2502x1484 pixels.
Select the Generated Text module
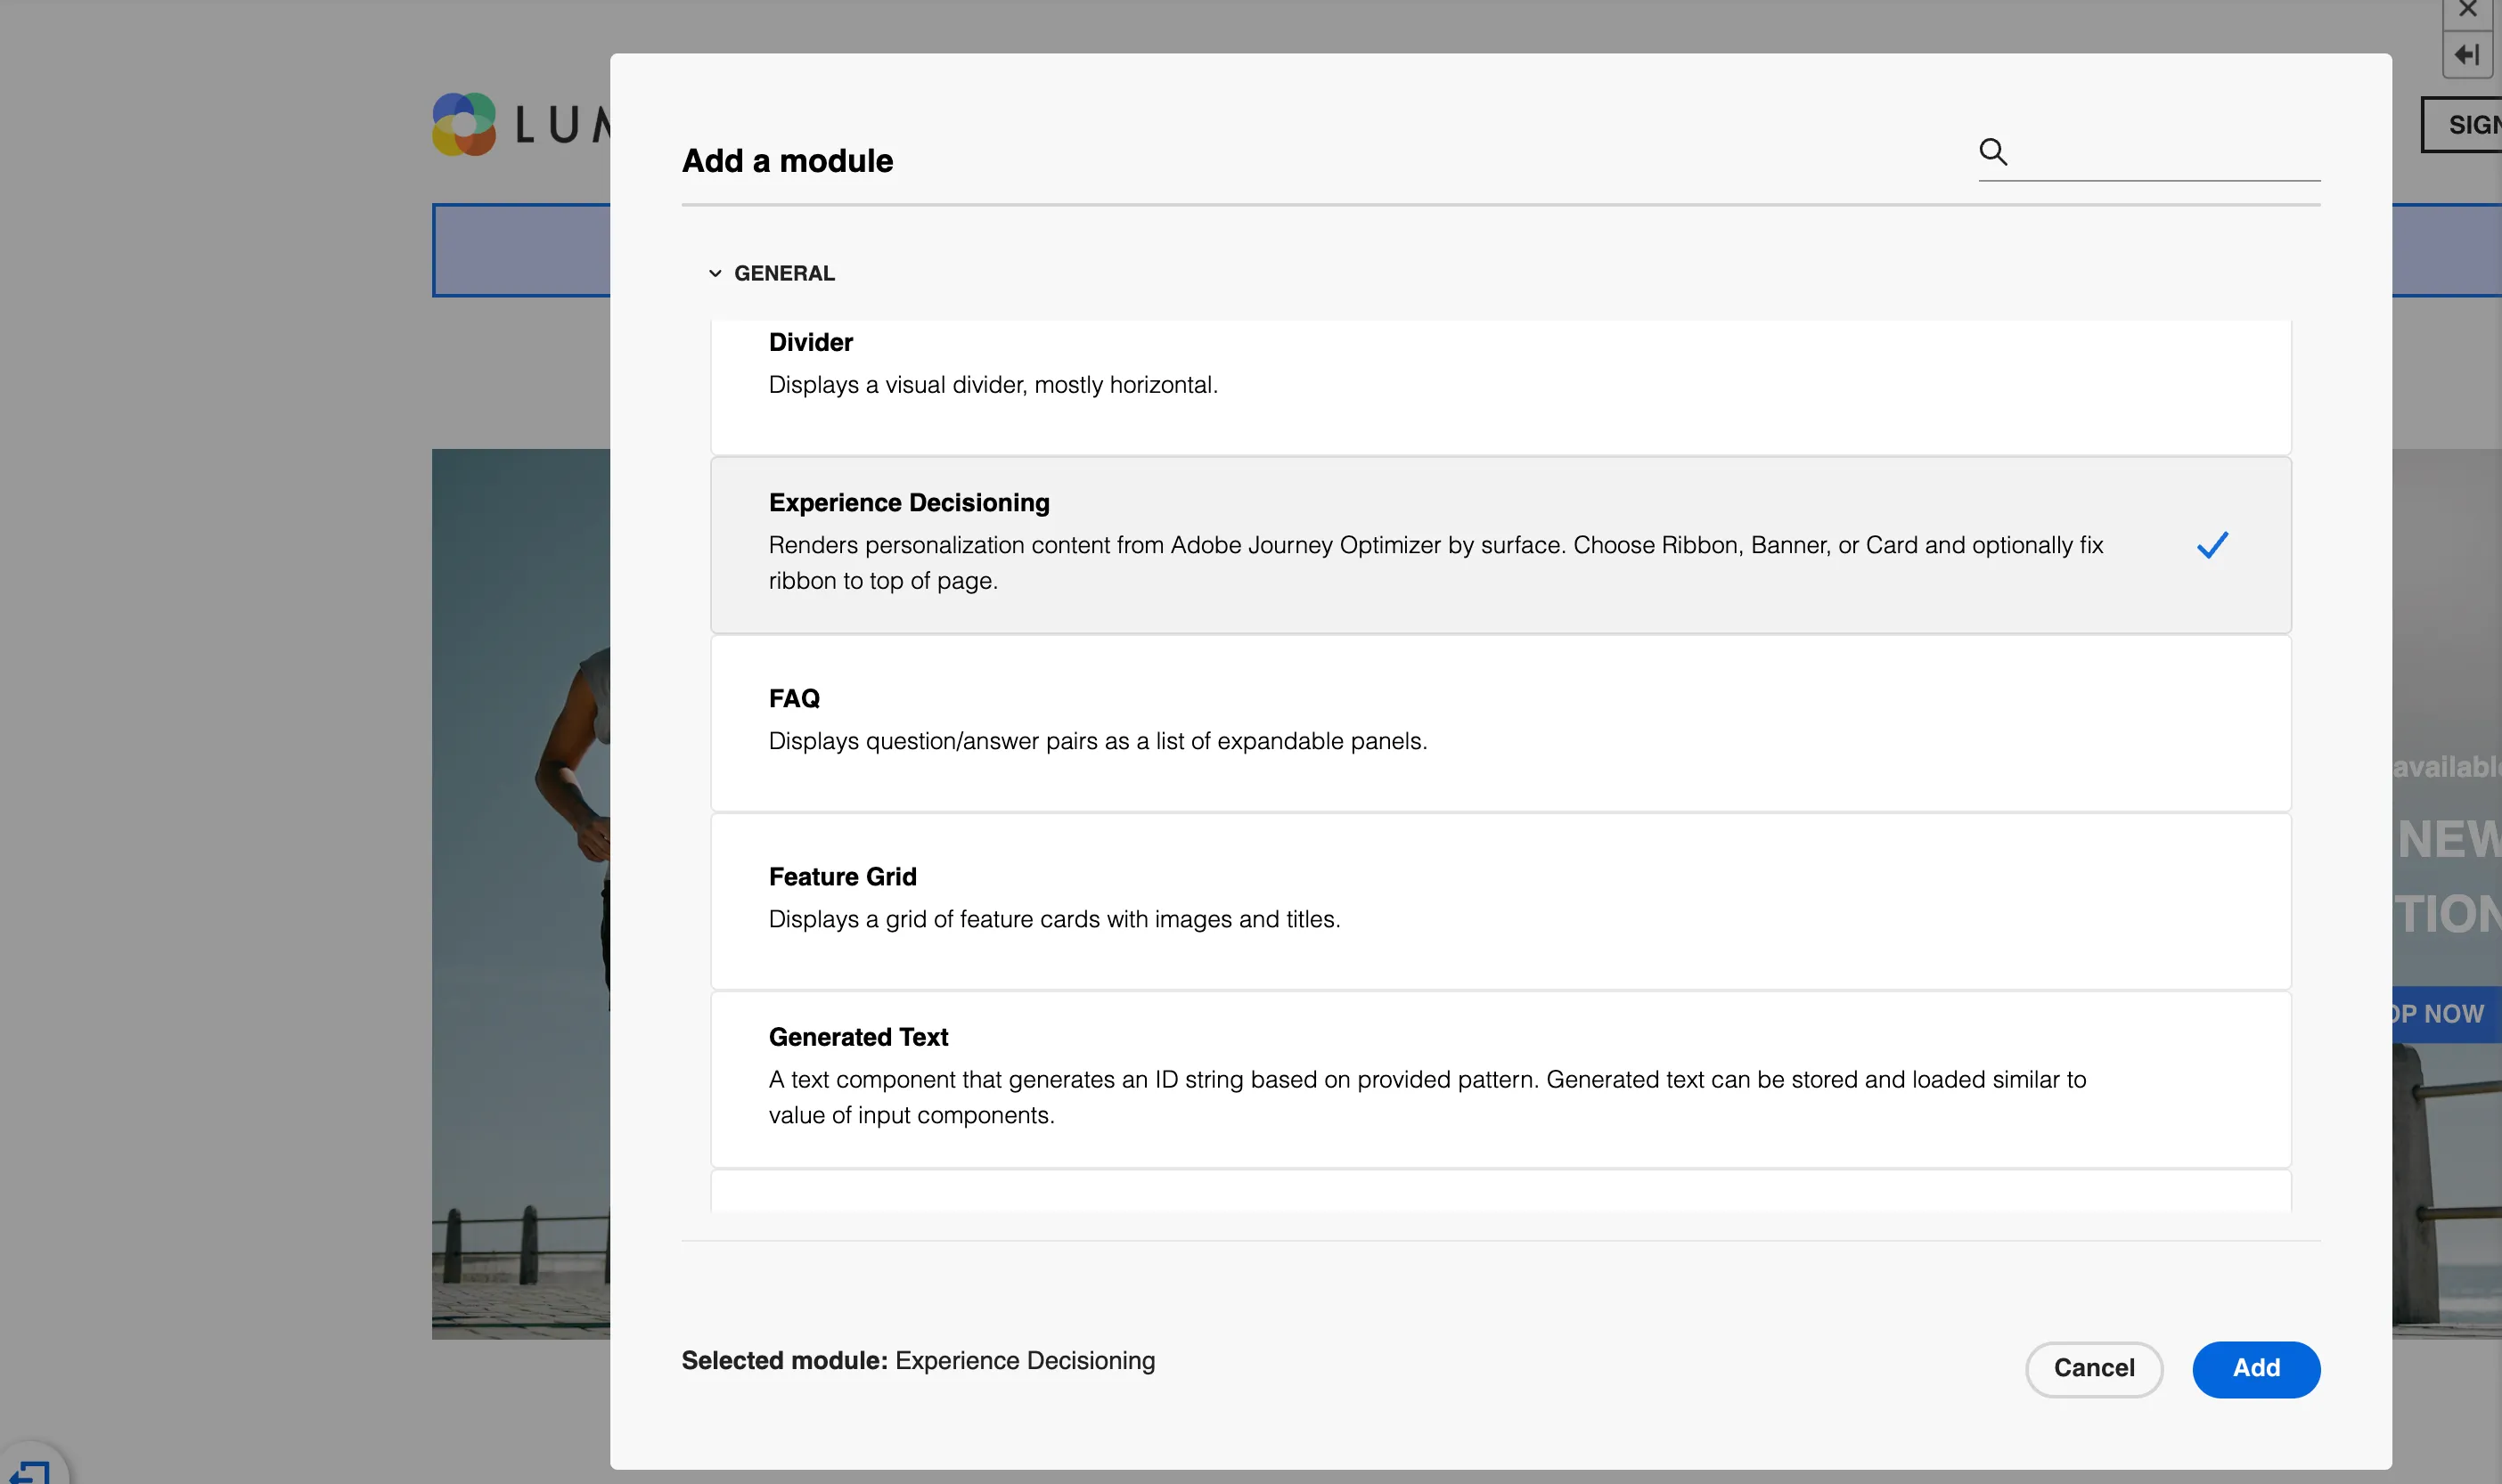pyautogui.click(x=1500, y=1079)
